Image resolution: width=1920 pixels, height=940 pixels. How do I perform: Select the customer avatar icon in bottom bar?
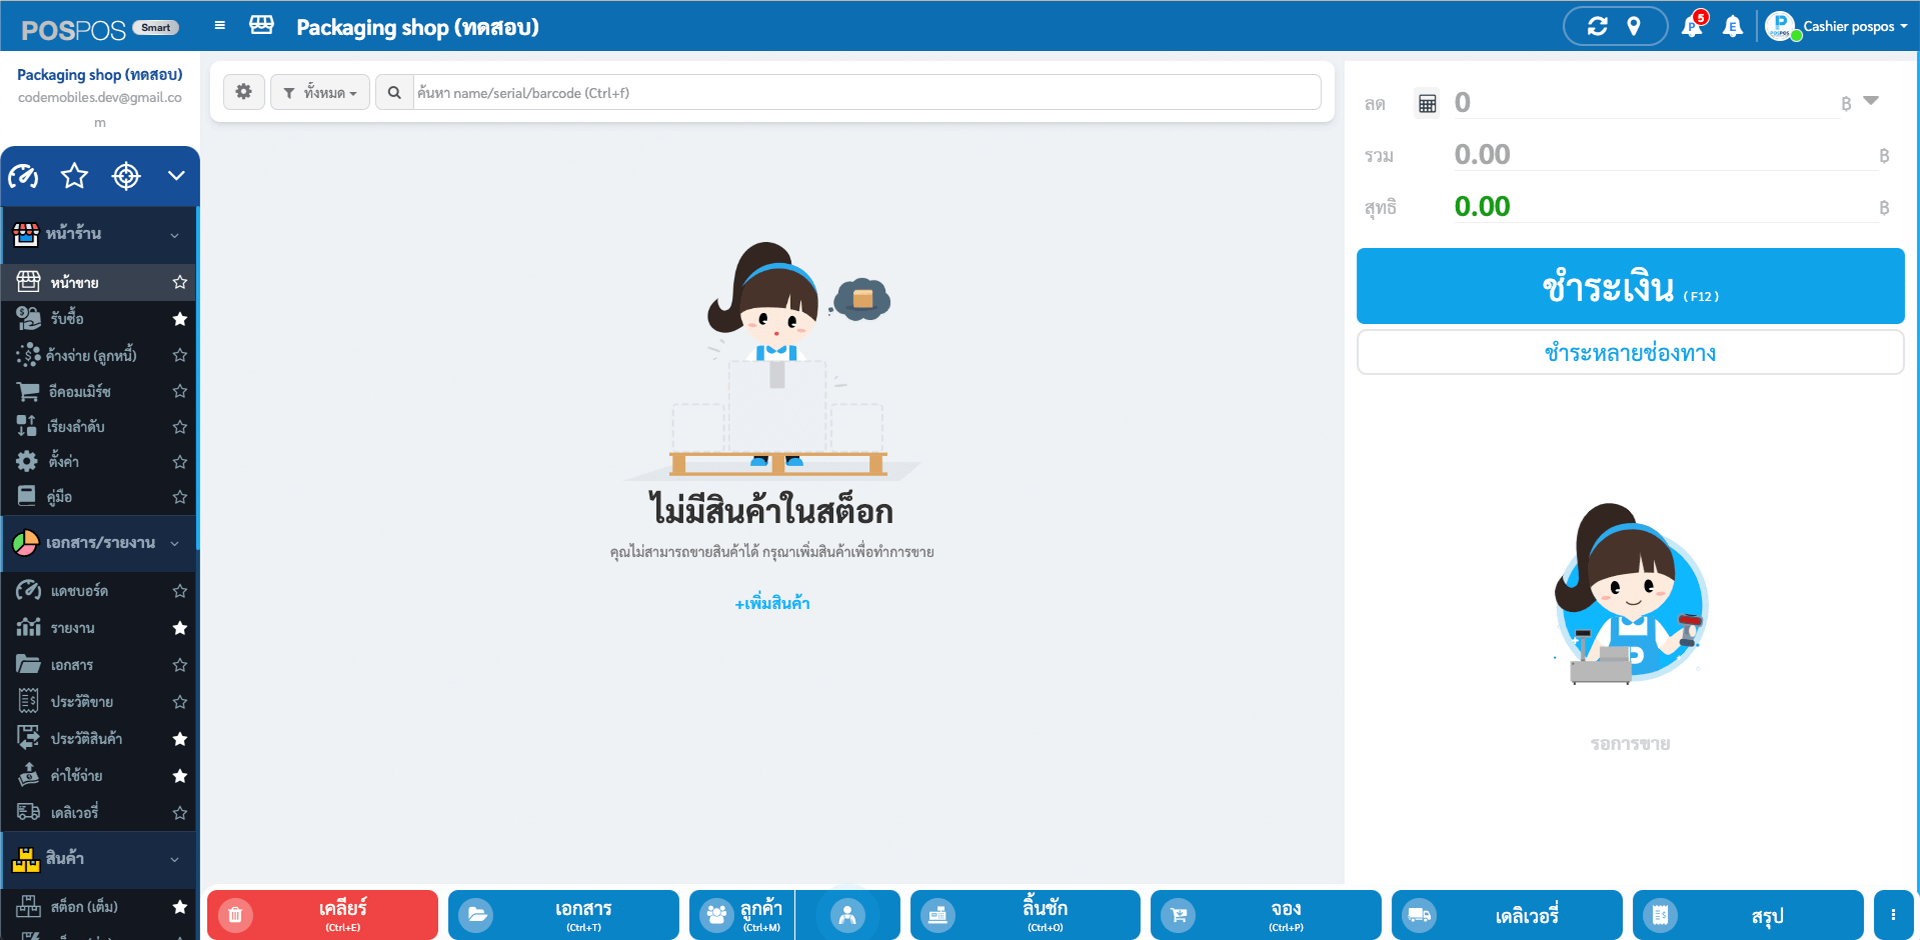point(847,913)
